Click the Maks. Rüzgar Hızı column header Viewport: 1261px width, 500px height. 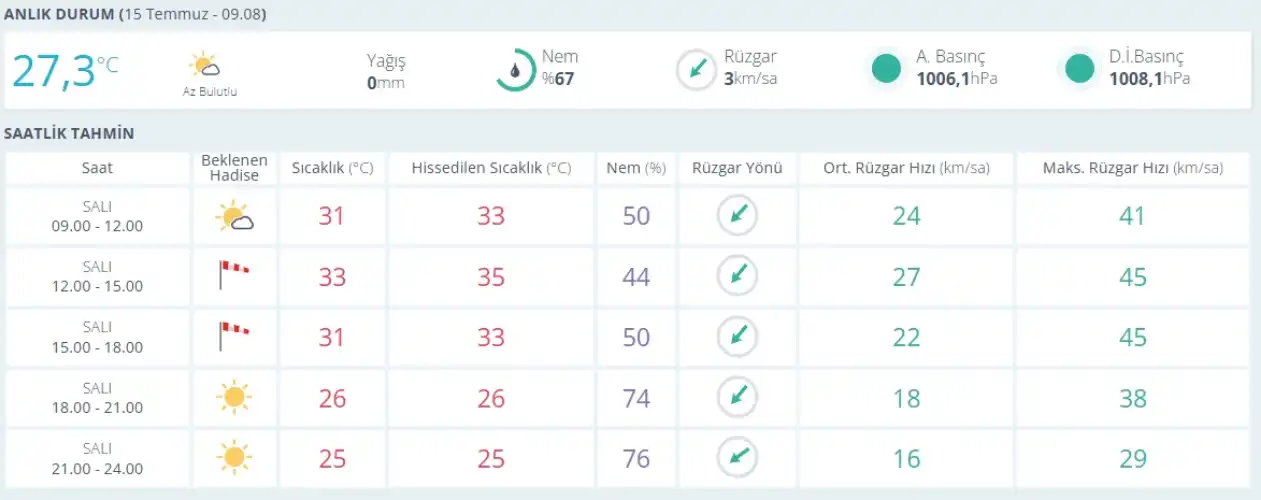1132,168
